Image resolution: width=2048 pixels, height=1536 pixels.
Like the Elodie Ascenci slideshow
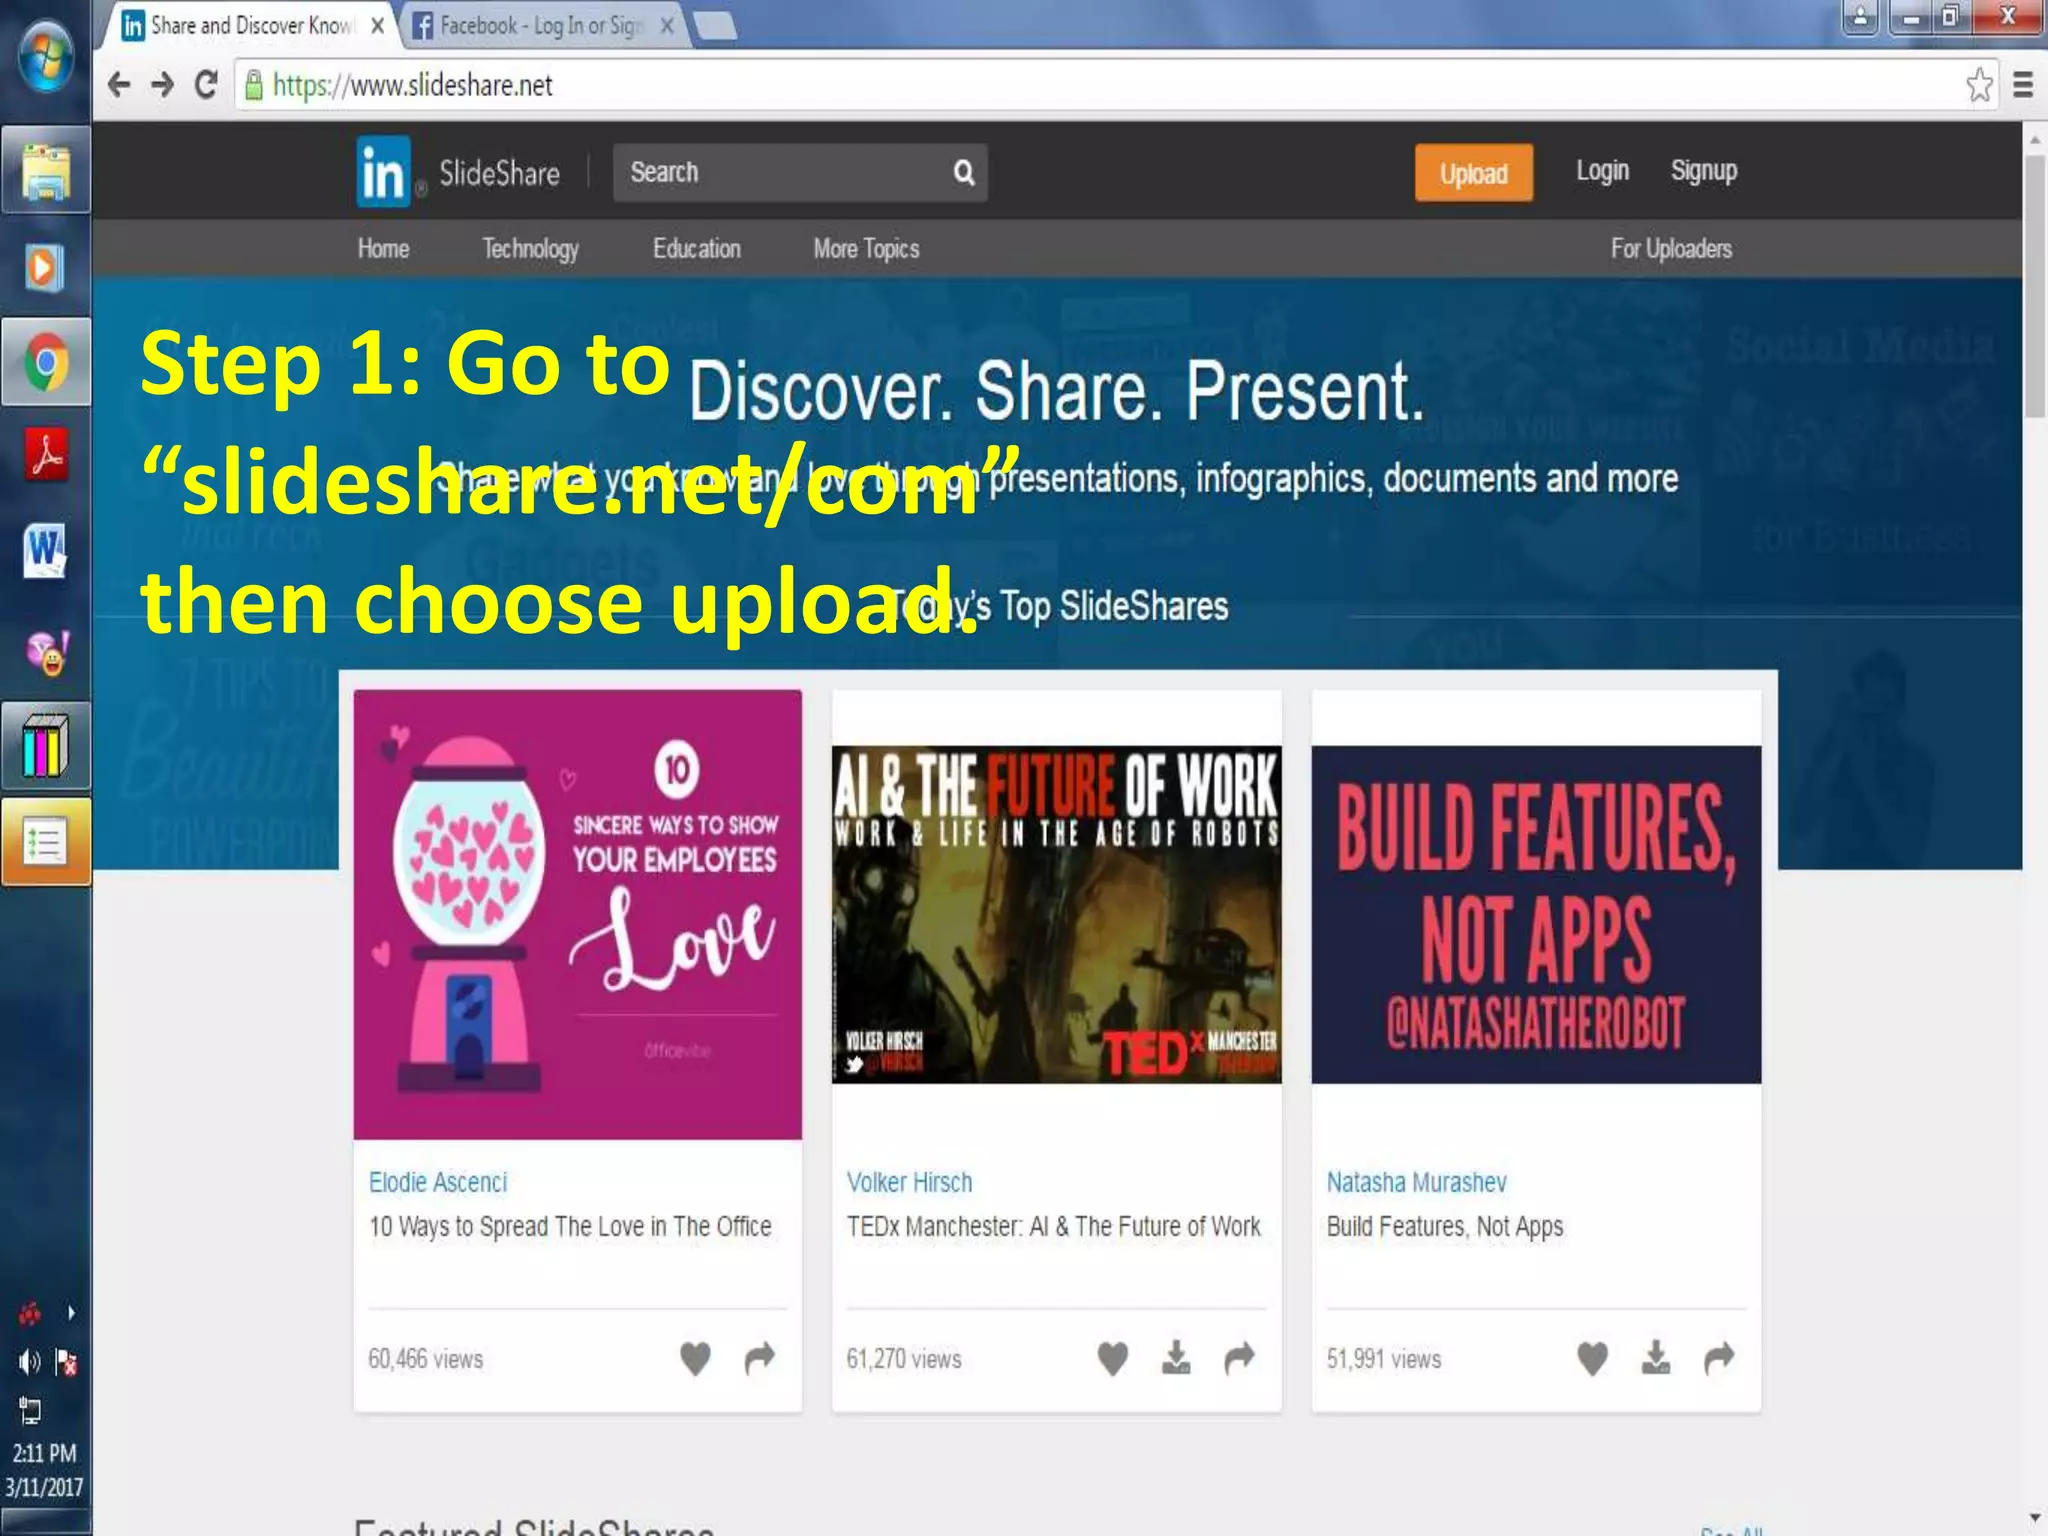(x=695, y=1358)
